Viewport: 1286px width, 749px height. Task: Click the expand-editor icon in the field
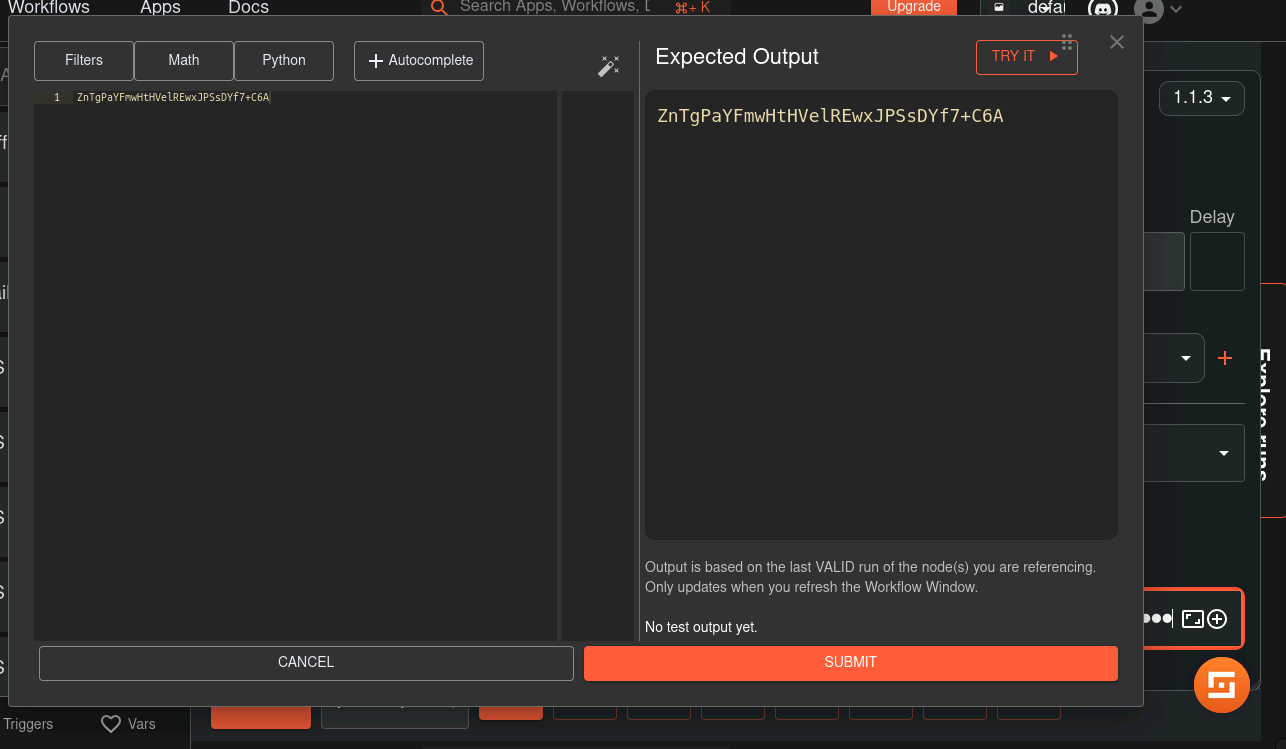(x=1192, y=619)
